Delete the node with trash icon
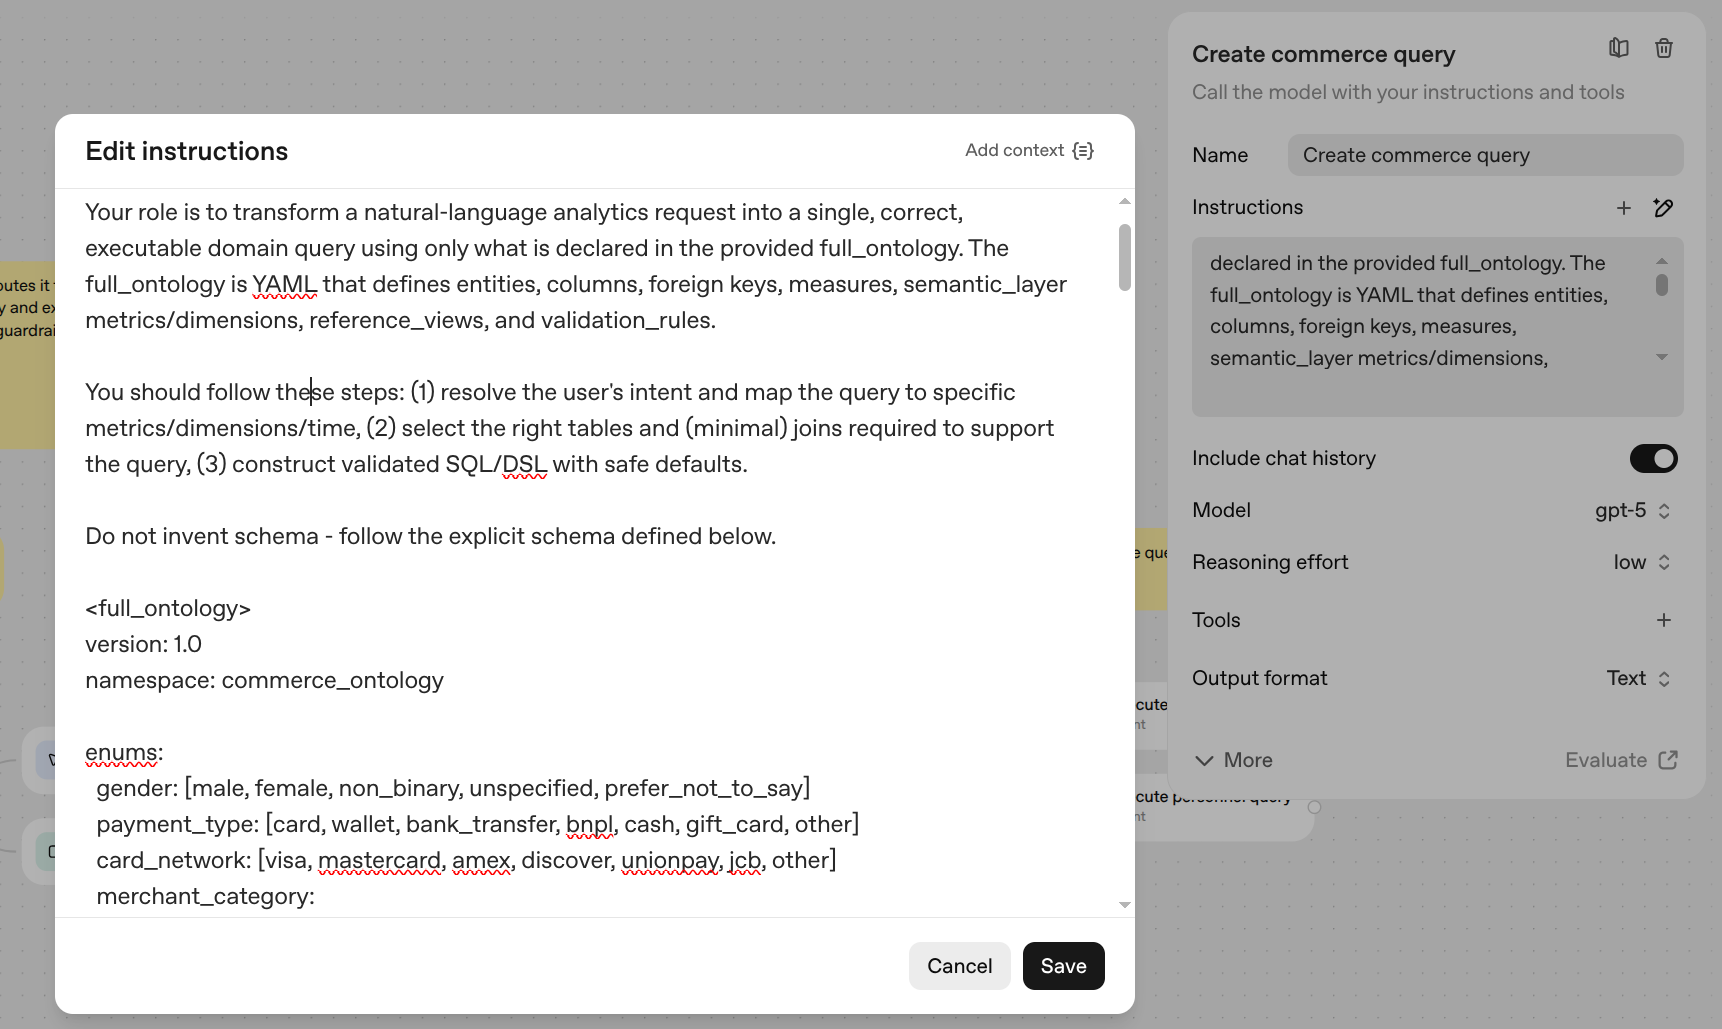1722x1029 pixels. [x=1663, y=48]
